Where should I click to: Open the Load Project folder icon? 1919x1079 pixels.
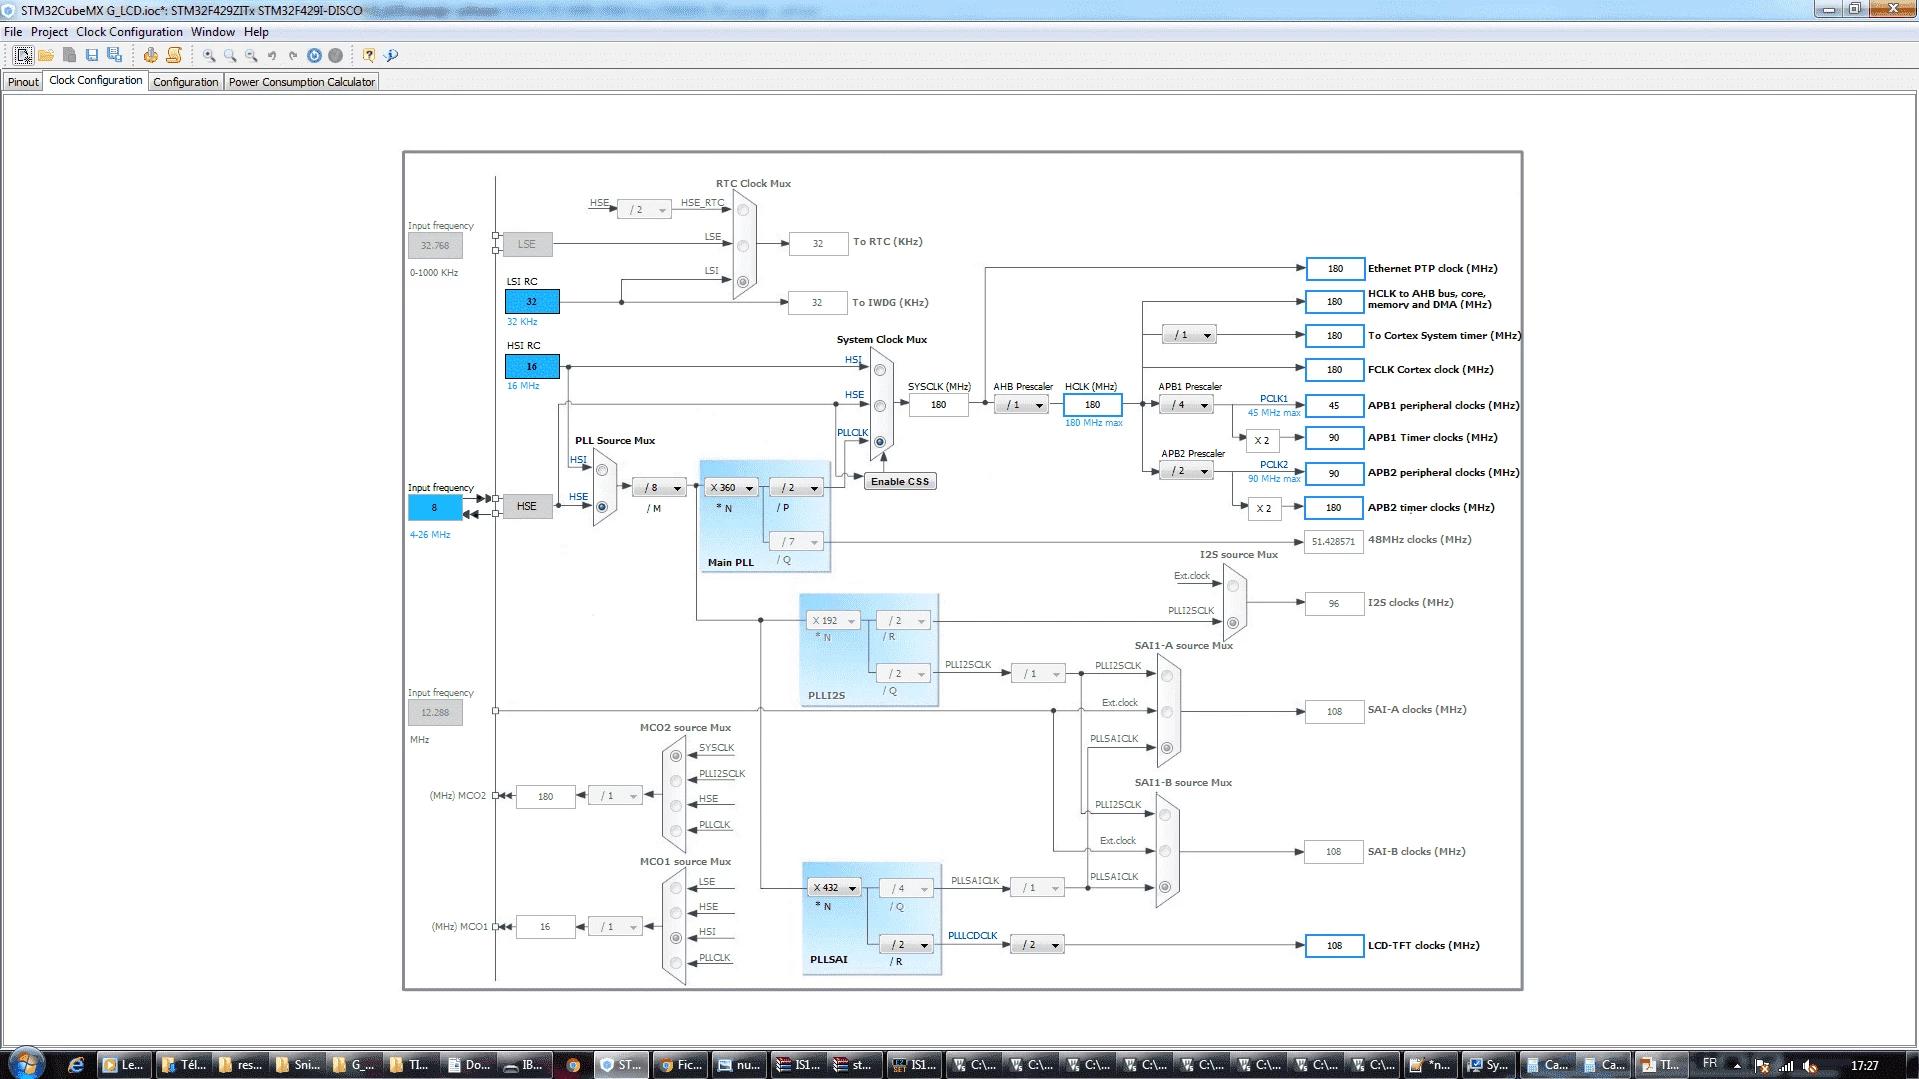[46, 56]
